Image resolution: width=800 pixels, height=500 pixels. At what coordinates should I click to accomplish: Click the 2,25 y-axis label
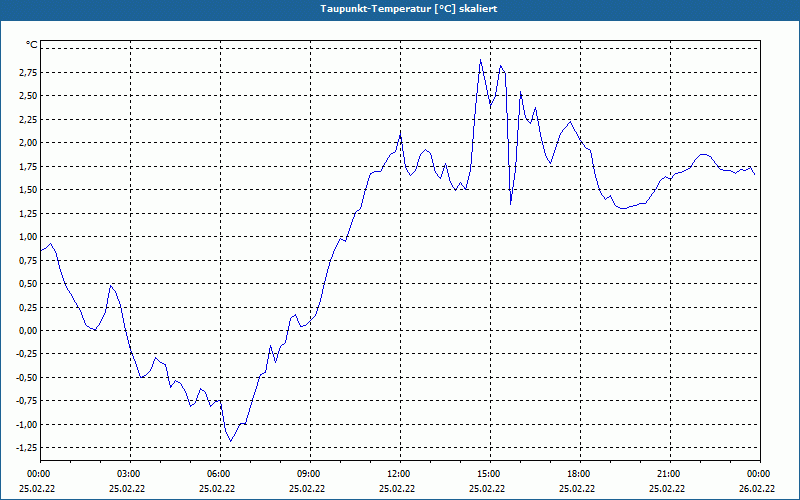29,119
